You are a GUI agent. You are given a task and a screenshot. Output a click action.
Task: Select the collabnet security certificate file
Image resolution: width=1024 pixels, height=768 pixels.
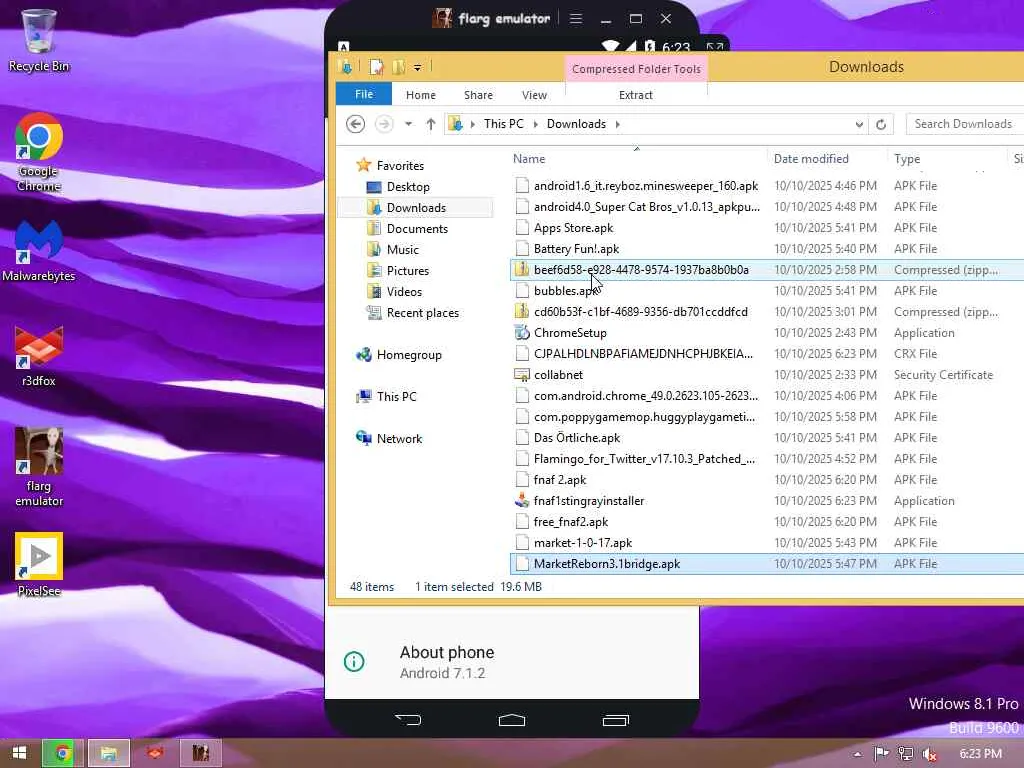click(558, 375)
